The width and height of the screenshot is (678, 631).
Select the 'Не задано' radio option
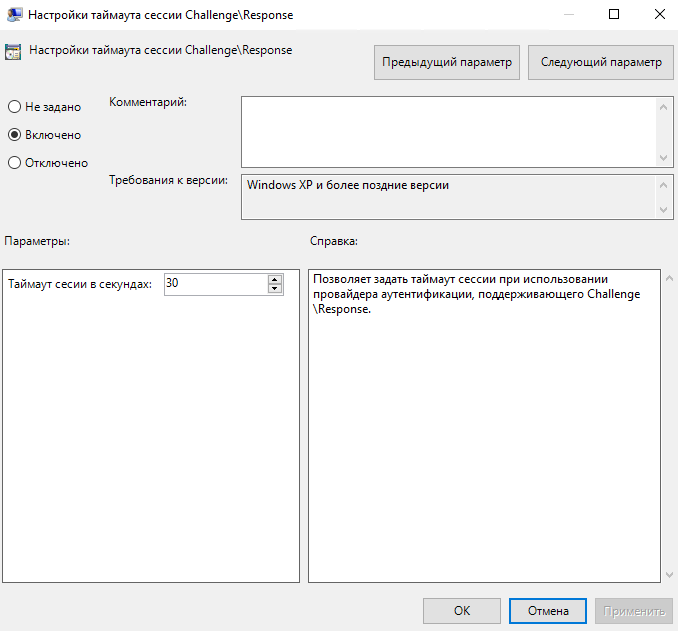pos(14,107)
